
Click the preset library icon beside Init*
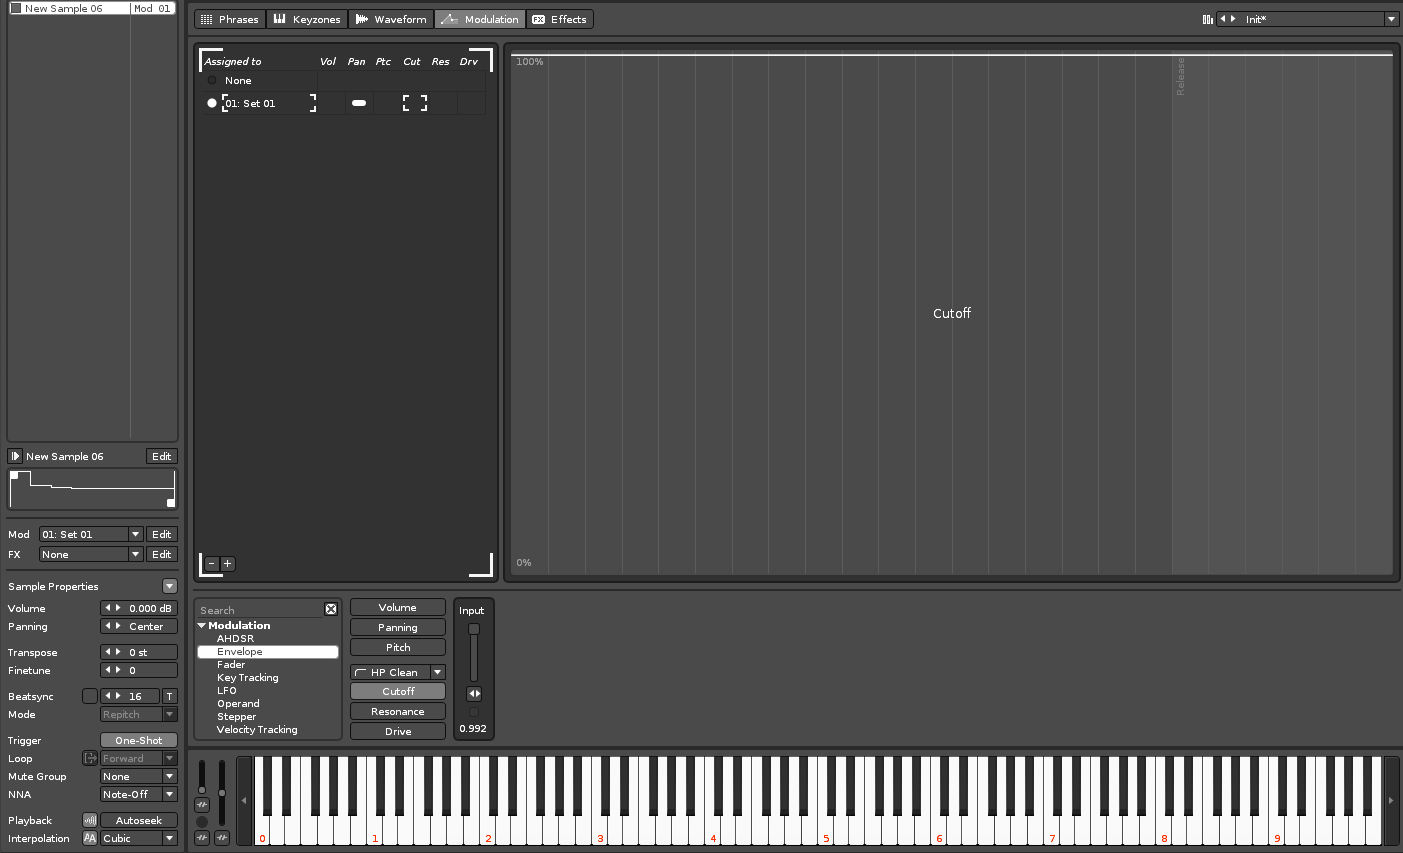coord(1207,19)
